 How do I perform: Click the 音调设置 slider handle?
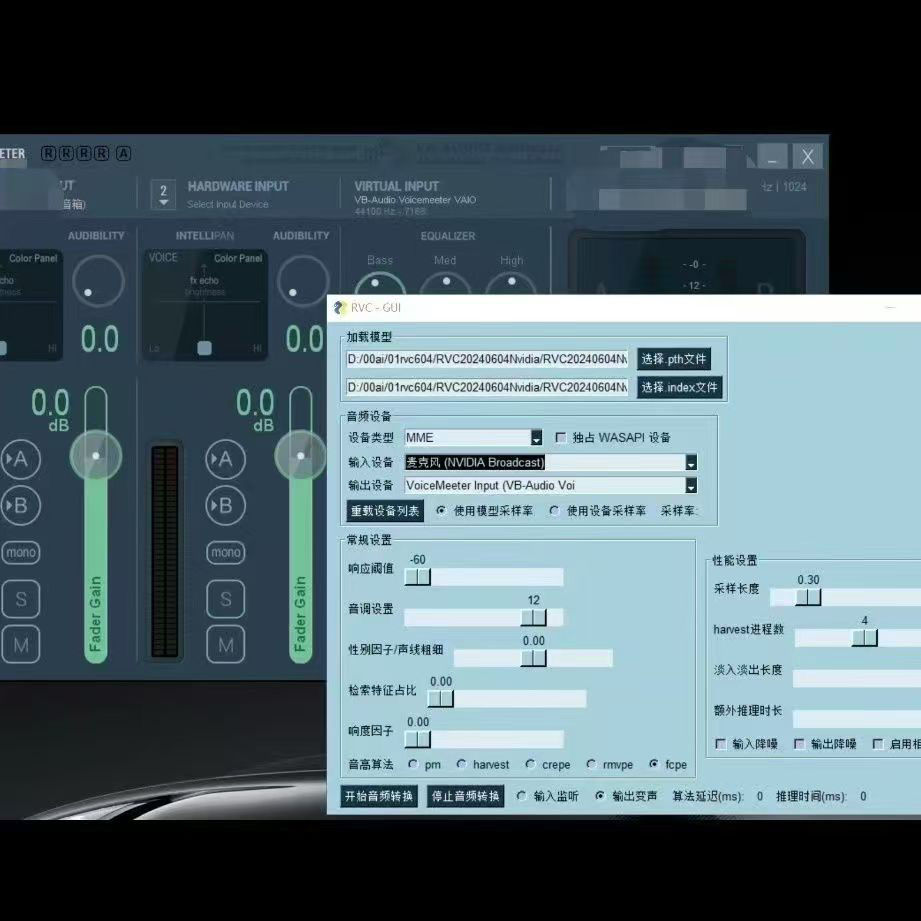point(534,617)
